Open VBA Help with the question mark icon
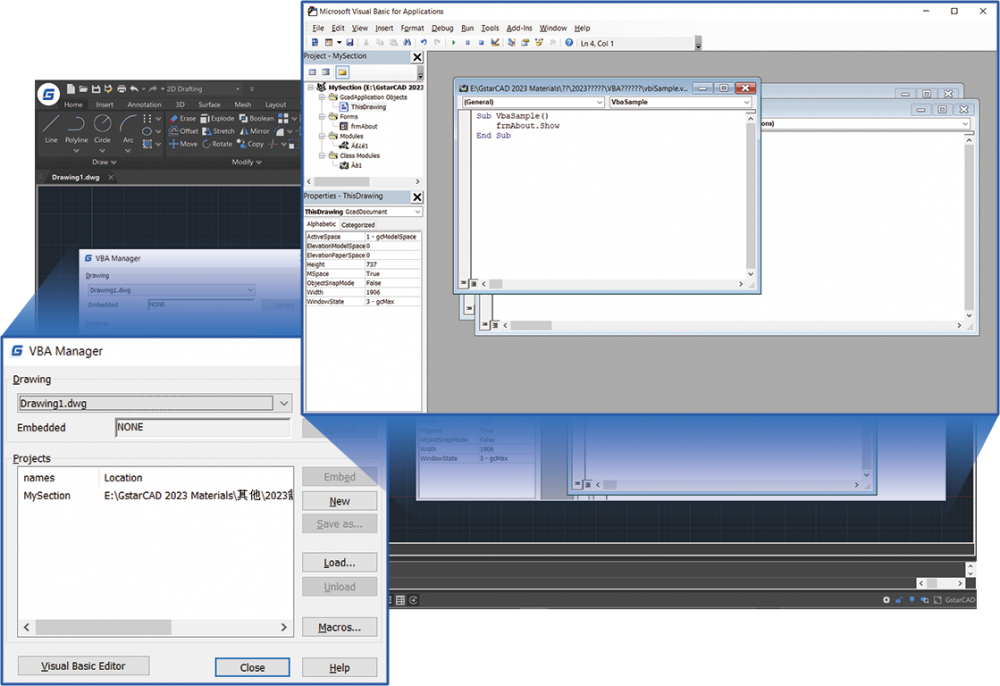The image size is (1000, 686). tap(569, 43)
